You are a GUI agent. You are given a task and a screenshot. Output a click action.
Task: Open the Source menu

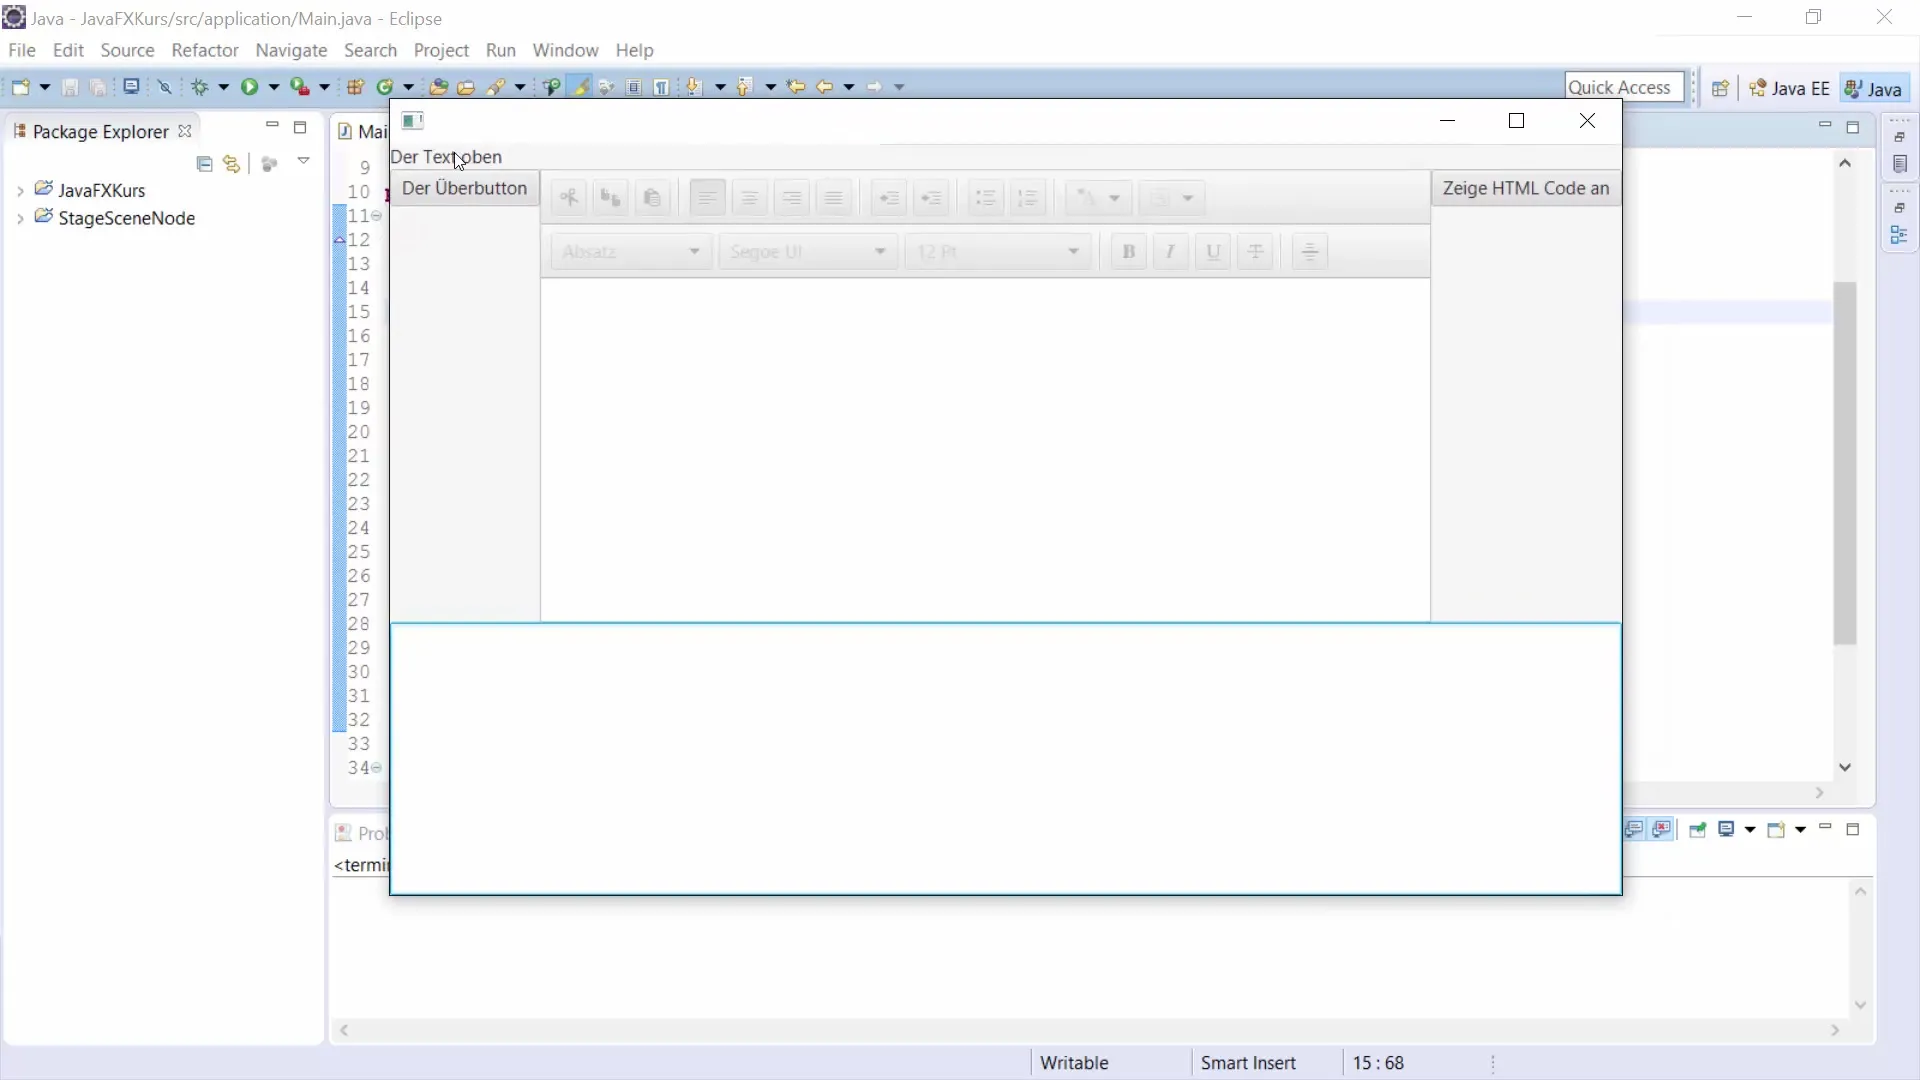pos(127,50)
